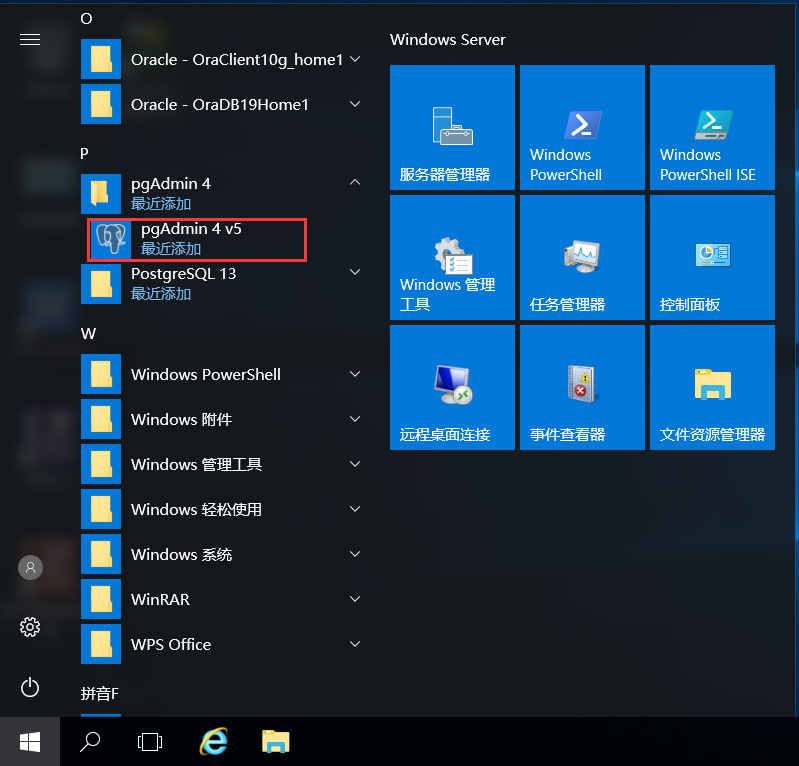This screenshot has width=799, height=766.
Task: Expand the Windows 轻松使用 chevron
Action: coord(355,509)
